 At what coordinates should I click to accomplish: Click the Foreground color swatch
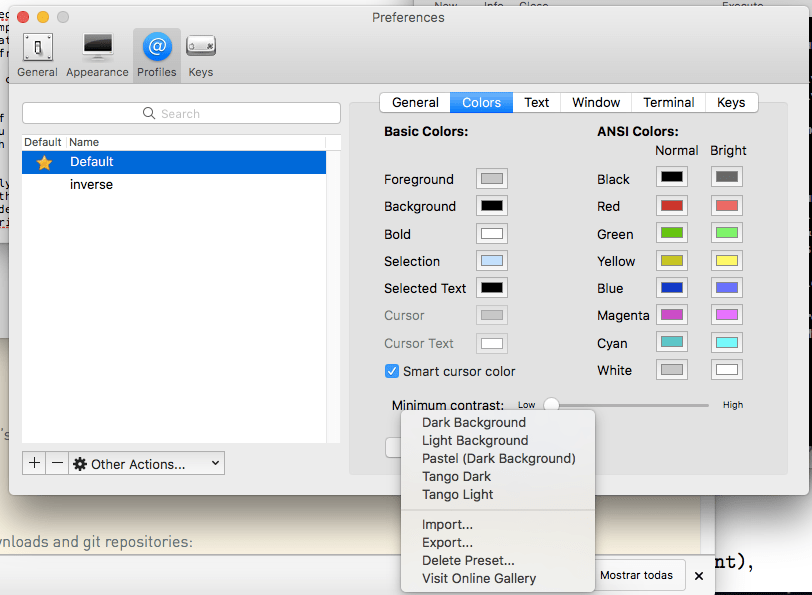click(491, 179)
